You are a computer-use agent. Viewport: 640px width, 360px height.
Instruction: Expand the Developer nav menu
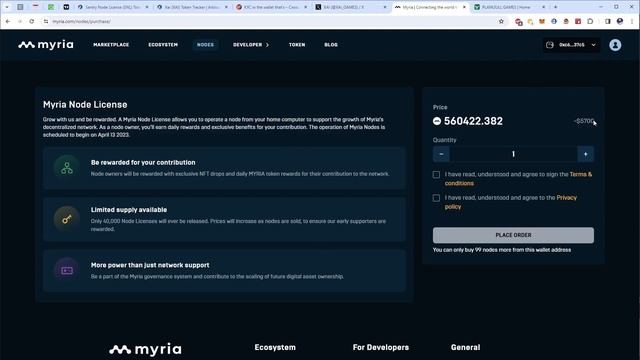tap(251, 44)
